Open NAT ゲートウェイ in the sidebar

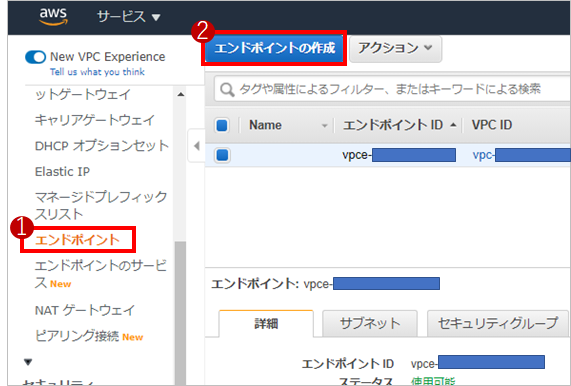(x=85, y=311)
